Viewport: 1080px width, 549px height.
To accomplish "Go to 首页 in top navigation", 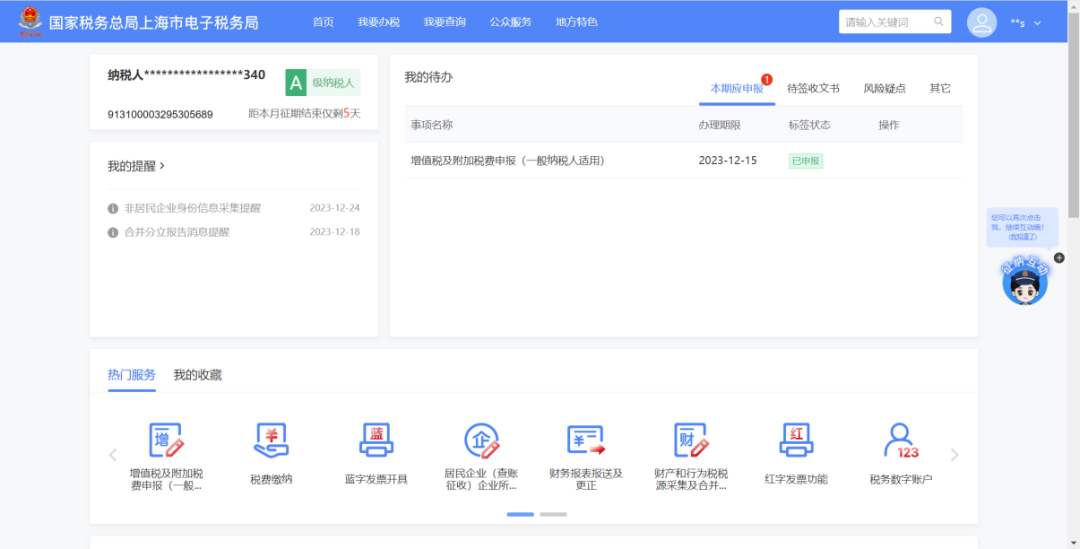I will (323, 22).
